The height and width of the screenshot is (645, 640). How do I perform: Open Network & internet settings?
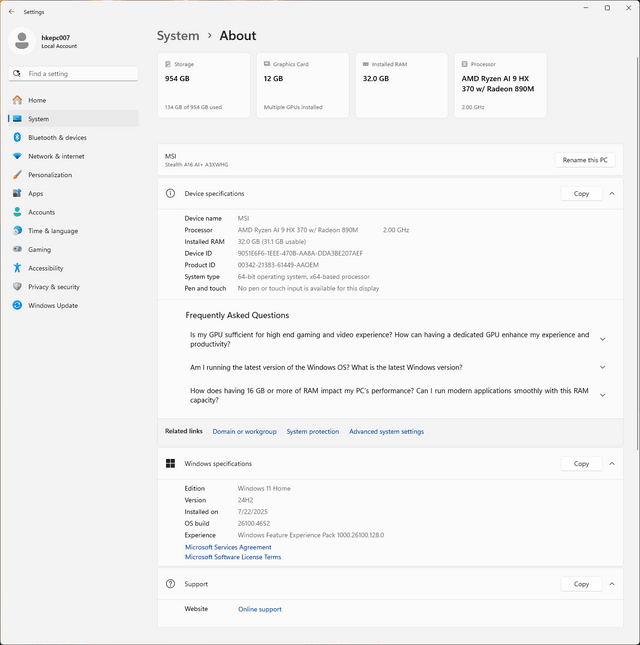click(74, 156)
